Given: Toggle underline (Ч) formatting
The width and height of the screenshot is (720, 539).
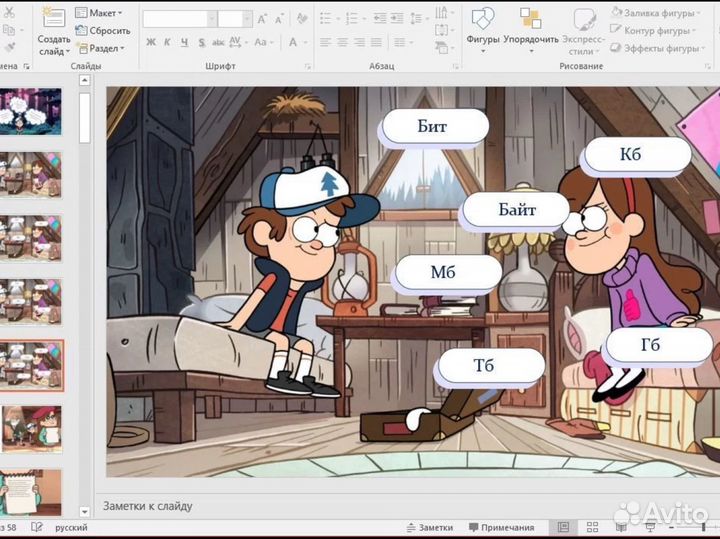Looking at the screenshot, I should click(185, 42).
